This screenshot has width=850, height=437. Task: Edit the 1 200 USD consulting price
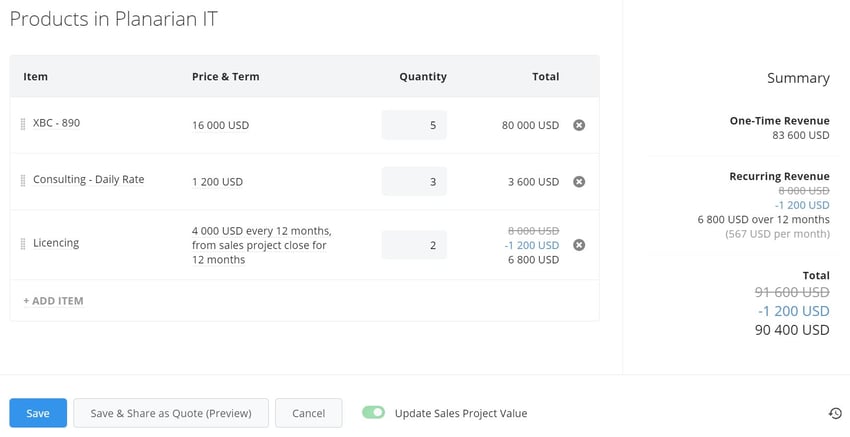(217, 182)
